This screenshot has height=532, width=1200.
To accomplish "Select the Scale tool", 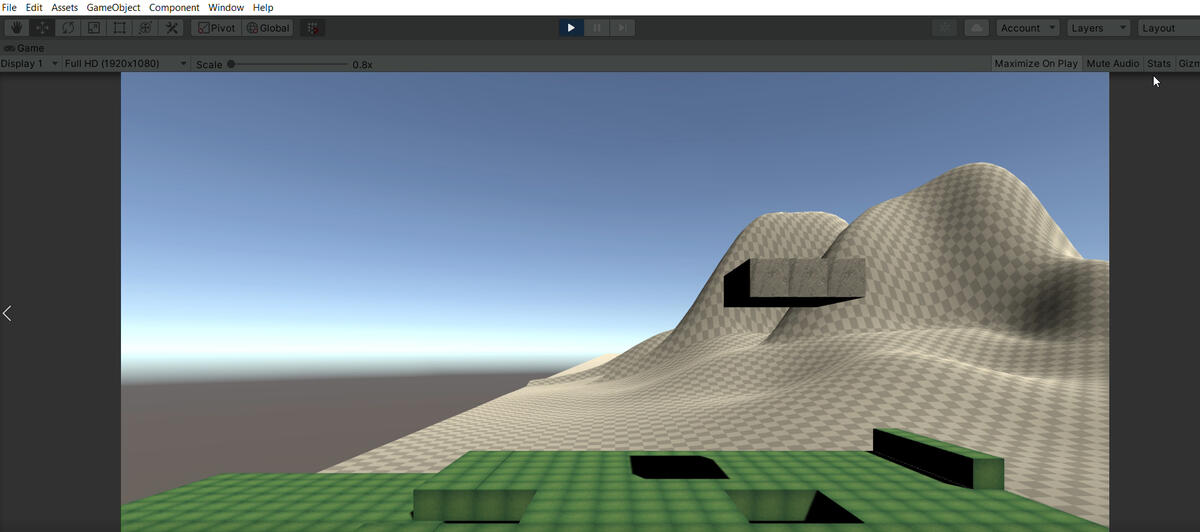I will click(x=94, y=28).
